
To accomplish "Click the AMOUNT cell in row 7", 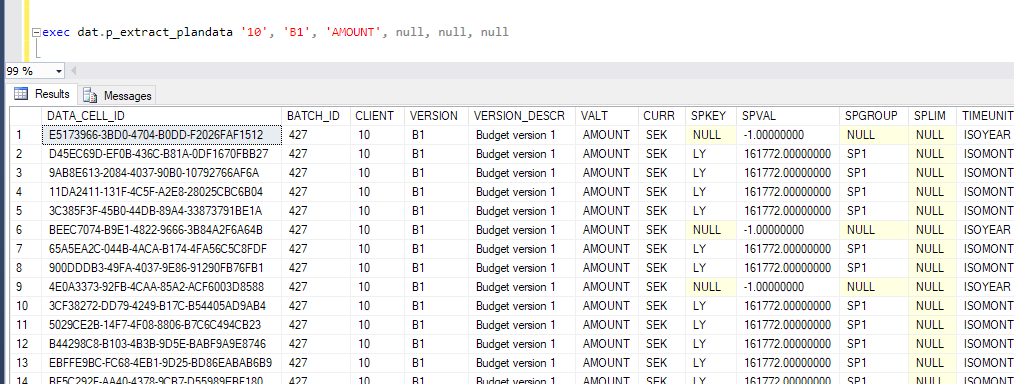I will pos(607,249).
